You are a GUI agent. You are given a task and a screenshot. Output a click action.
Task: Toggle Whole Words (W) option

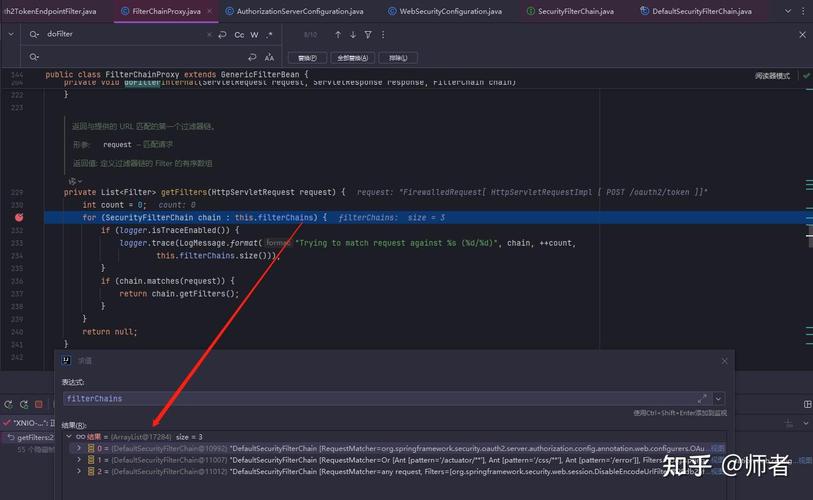click(254, 35)
